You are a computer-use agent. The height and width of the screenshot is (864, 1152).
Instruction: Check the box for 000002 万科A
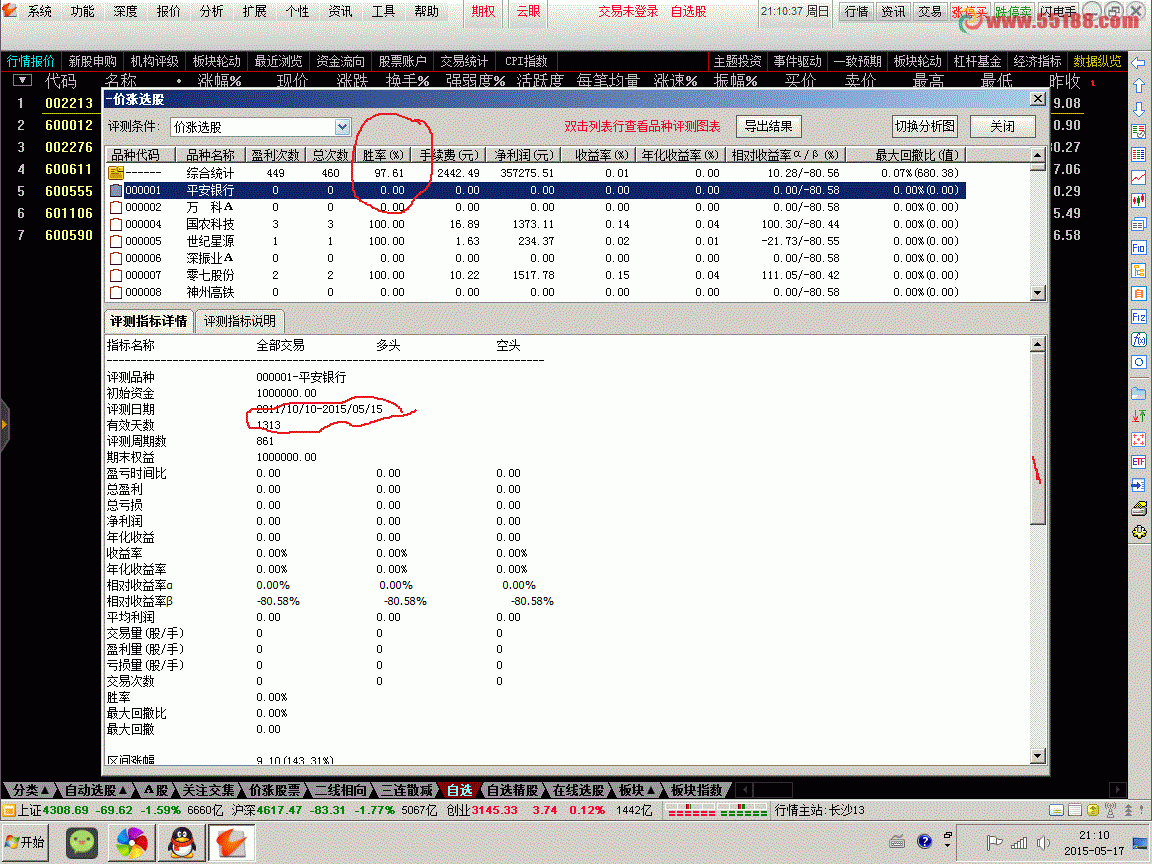[115, 208]
